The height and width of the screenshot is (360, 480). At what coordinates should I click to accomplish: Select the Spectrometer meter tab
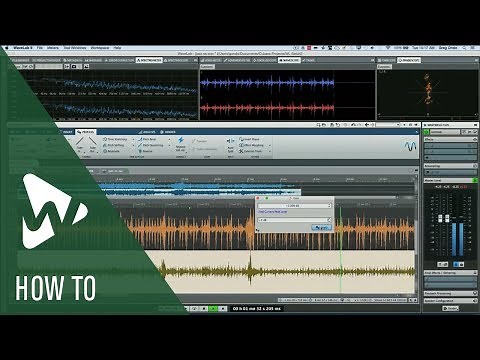point(149,60)
